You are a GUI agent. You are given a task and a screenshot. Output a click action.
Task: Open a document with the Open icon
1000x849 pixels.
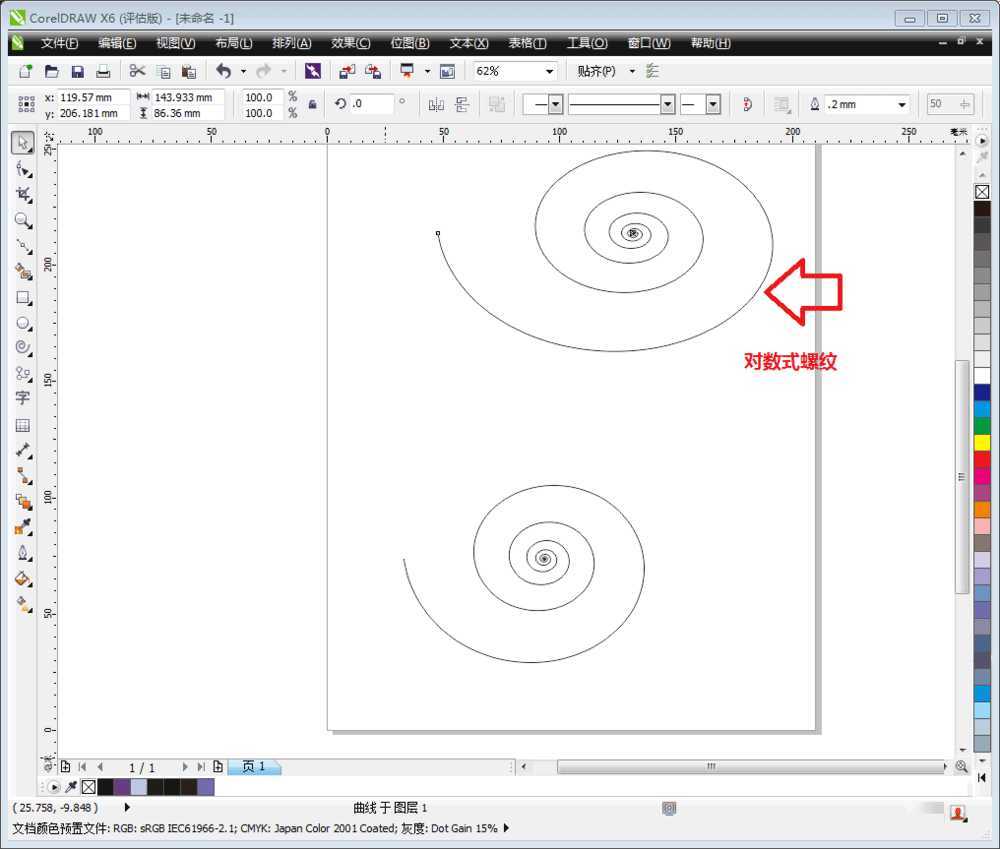pos(51,70)
